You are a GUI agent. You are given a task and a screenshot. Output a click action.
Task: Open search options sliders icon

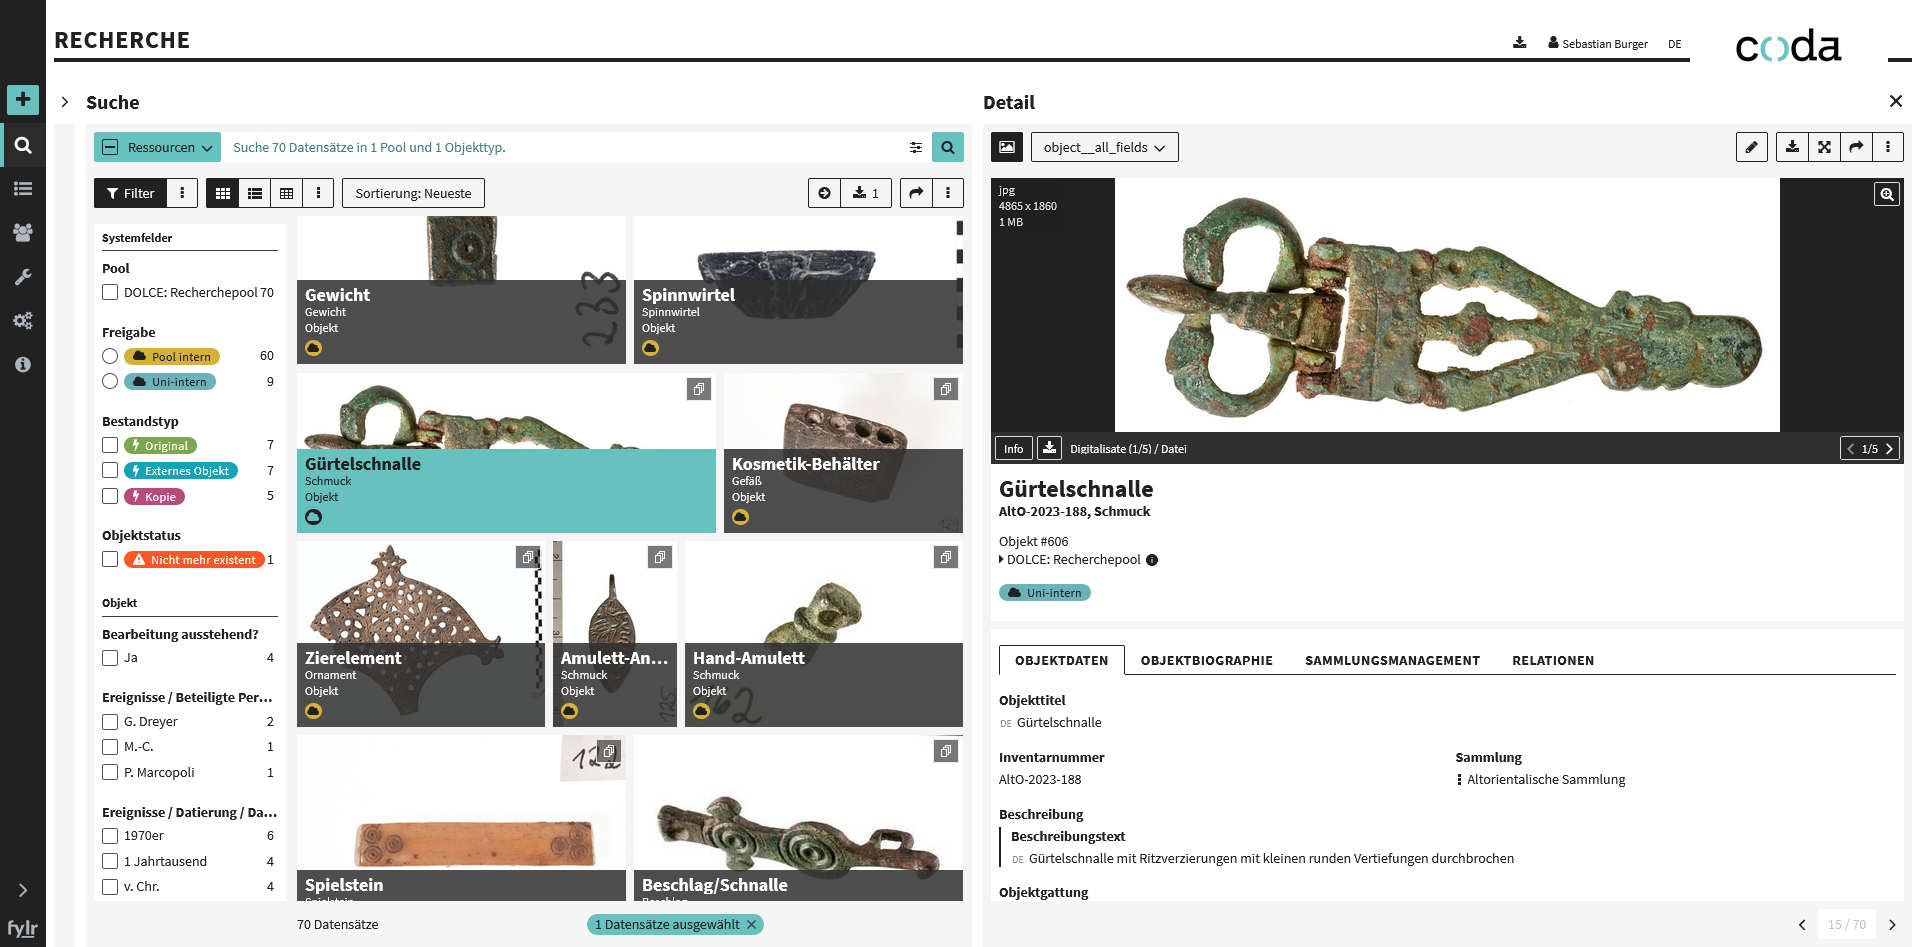(915, 147)
